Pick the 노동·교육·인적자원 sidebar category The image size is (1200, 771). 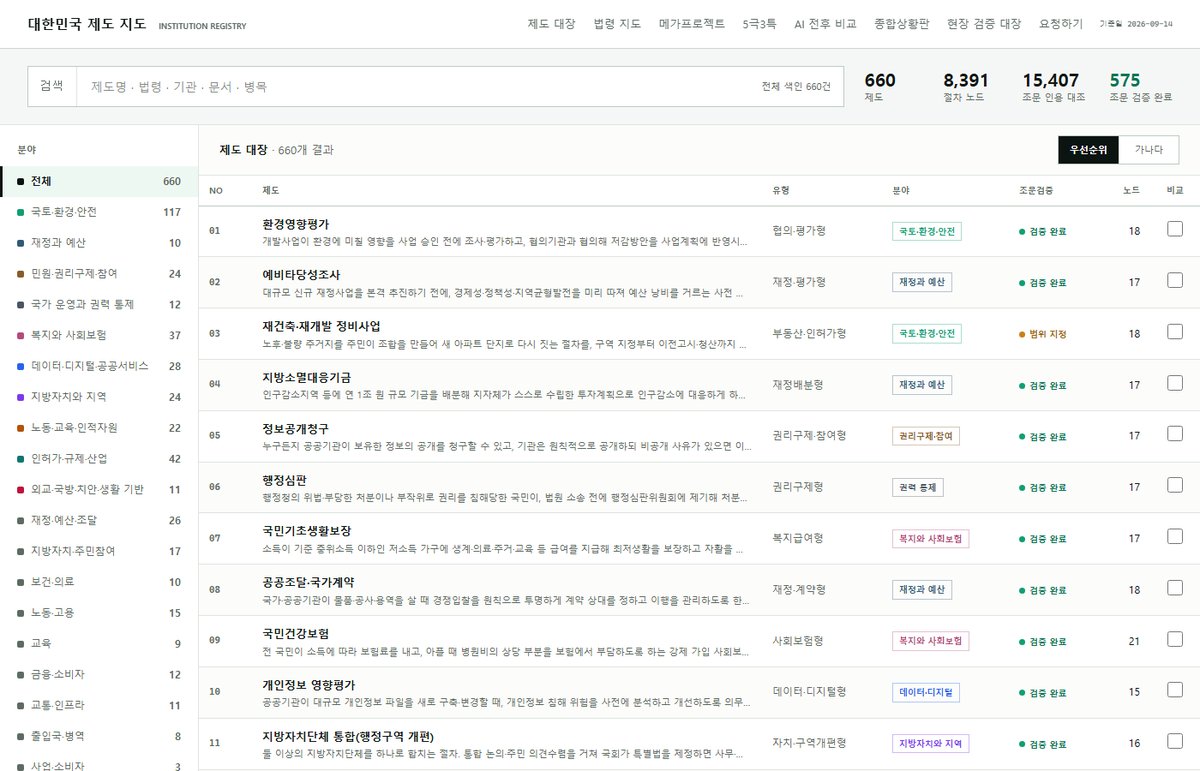[x=99, y=428]
